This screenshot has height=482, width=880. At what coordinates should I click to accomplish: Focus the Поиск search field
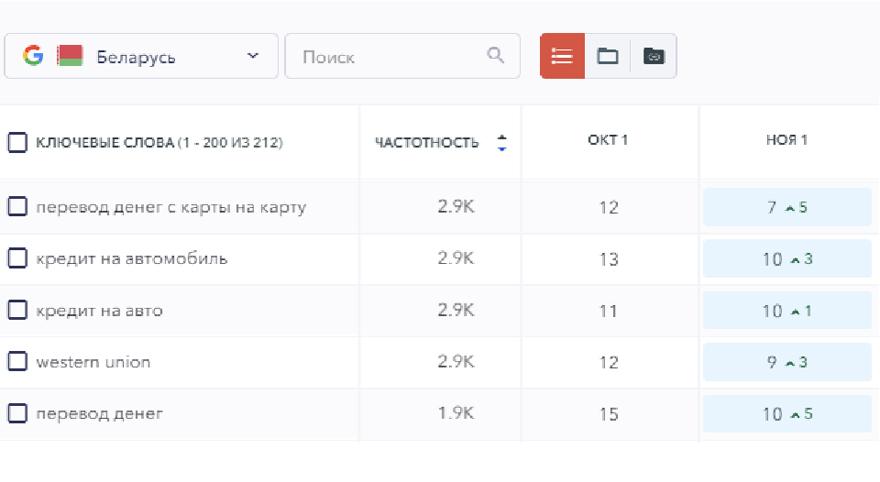390,57
